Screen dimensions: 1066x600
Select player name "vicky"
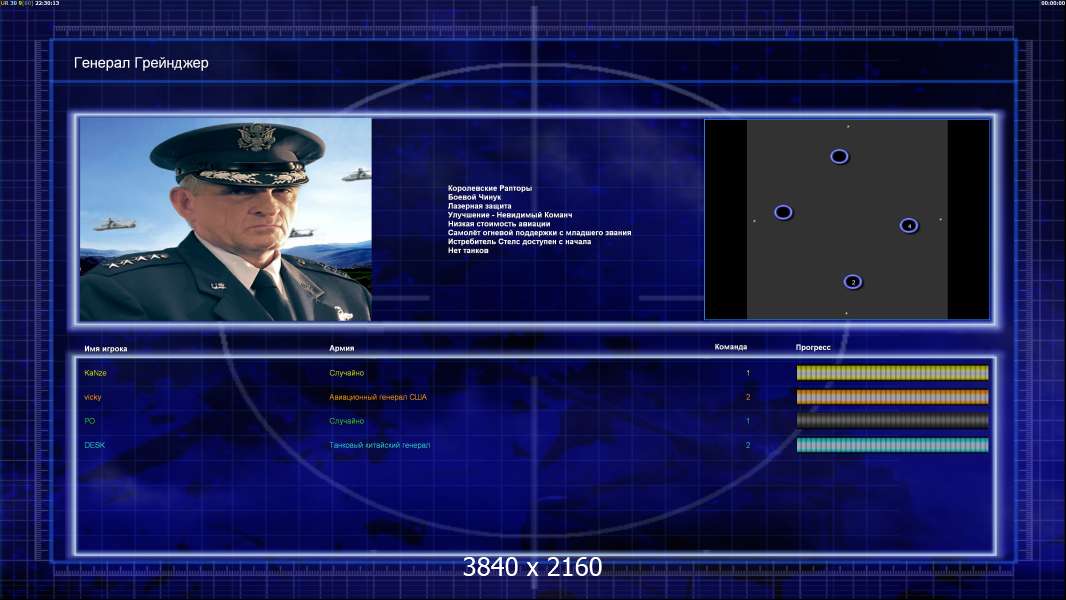pyautogui.click(x=92, y=398)
